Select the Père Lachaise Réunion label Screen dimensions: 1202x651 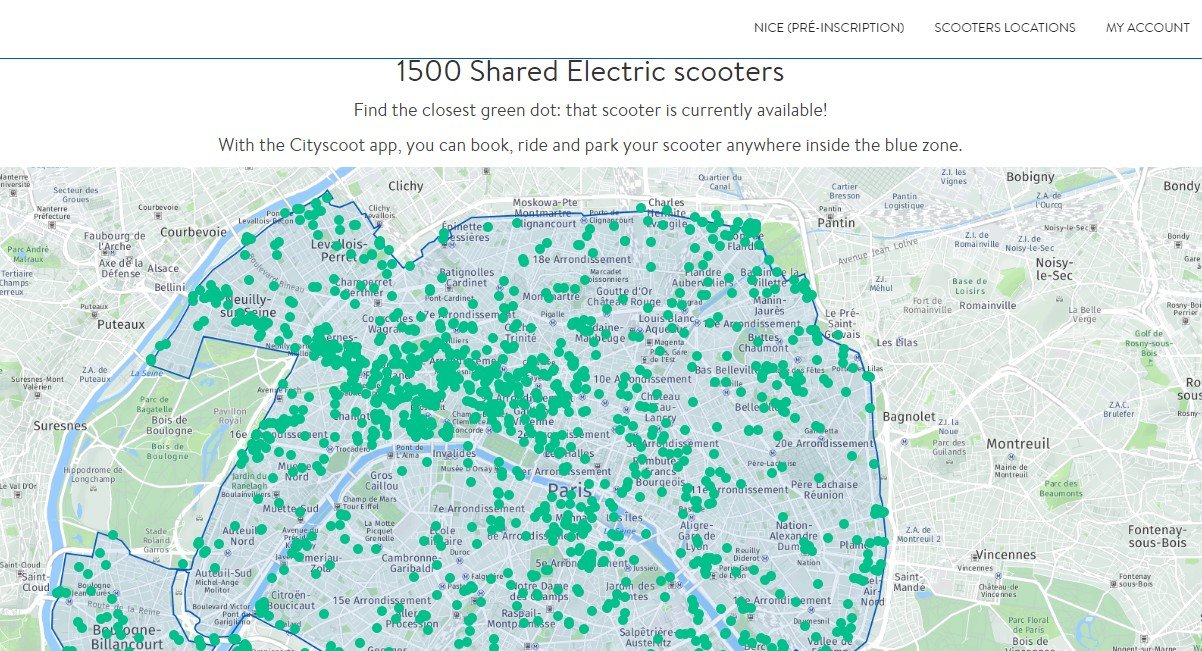tap(824, 489)
